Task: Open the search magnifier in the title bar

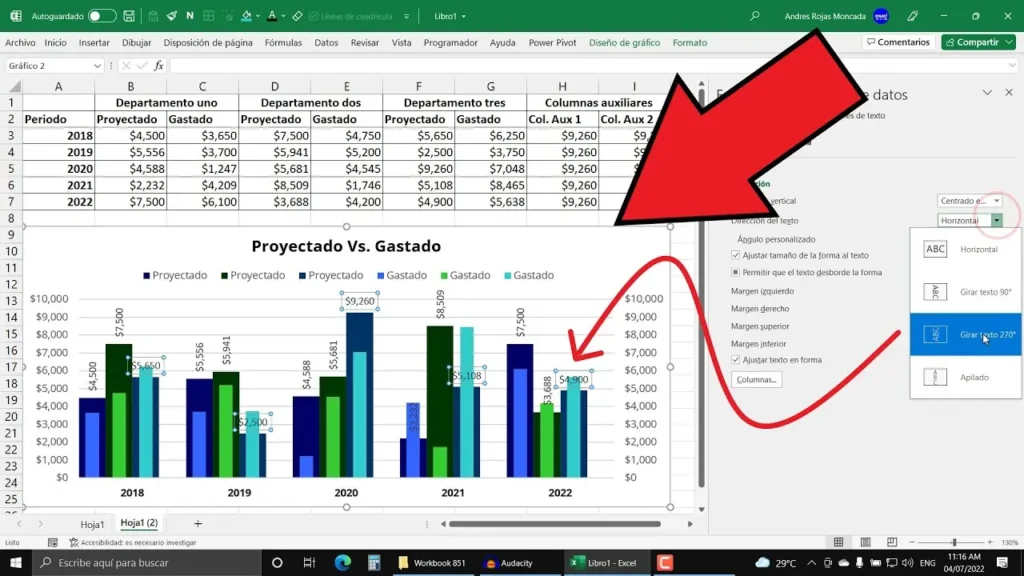Action: [x=755, y=16]
